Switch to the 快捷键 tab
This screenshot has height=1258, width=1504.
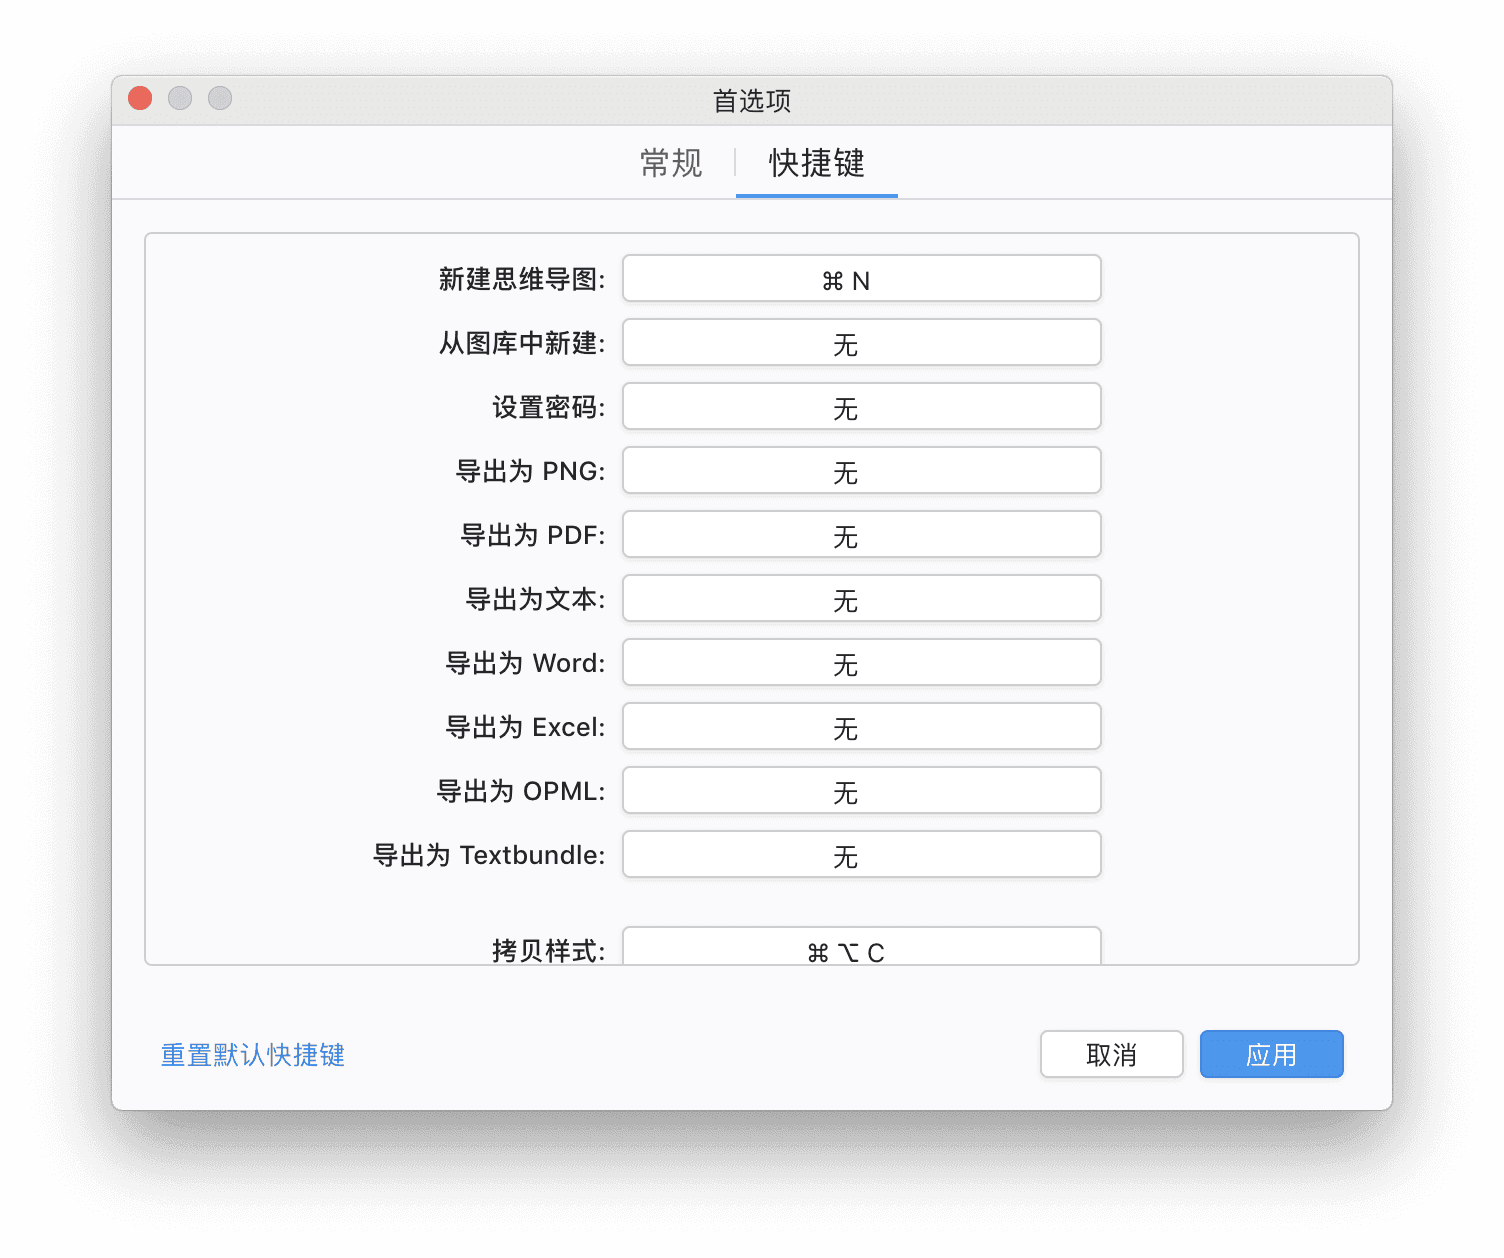[816, 163]
